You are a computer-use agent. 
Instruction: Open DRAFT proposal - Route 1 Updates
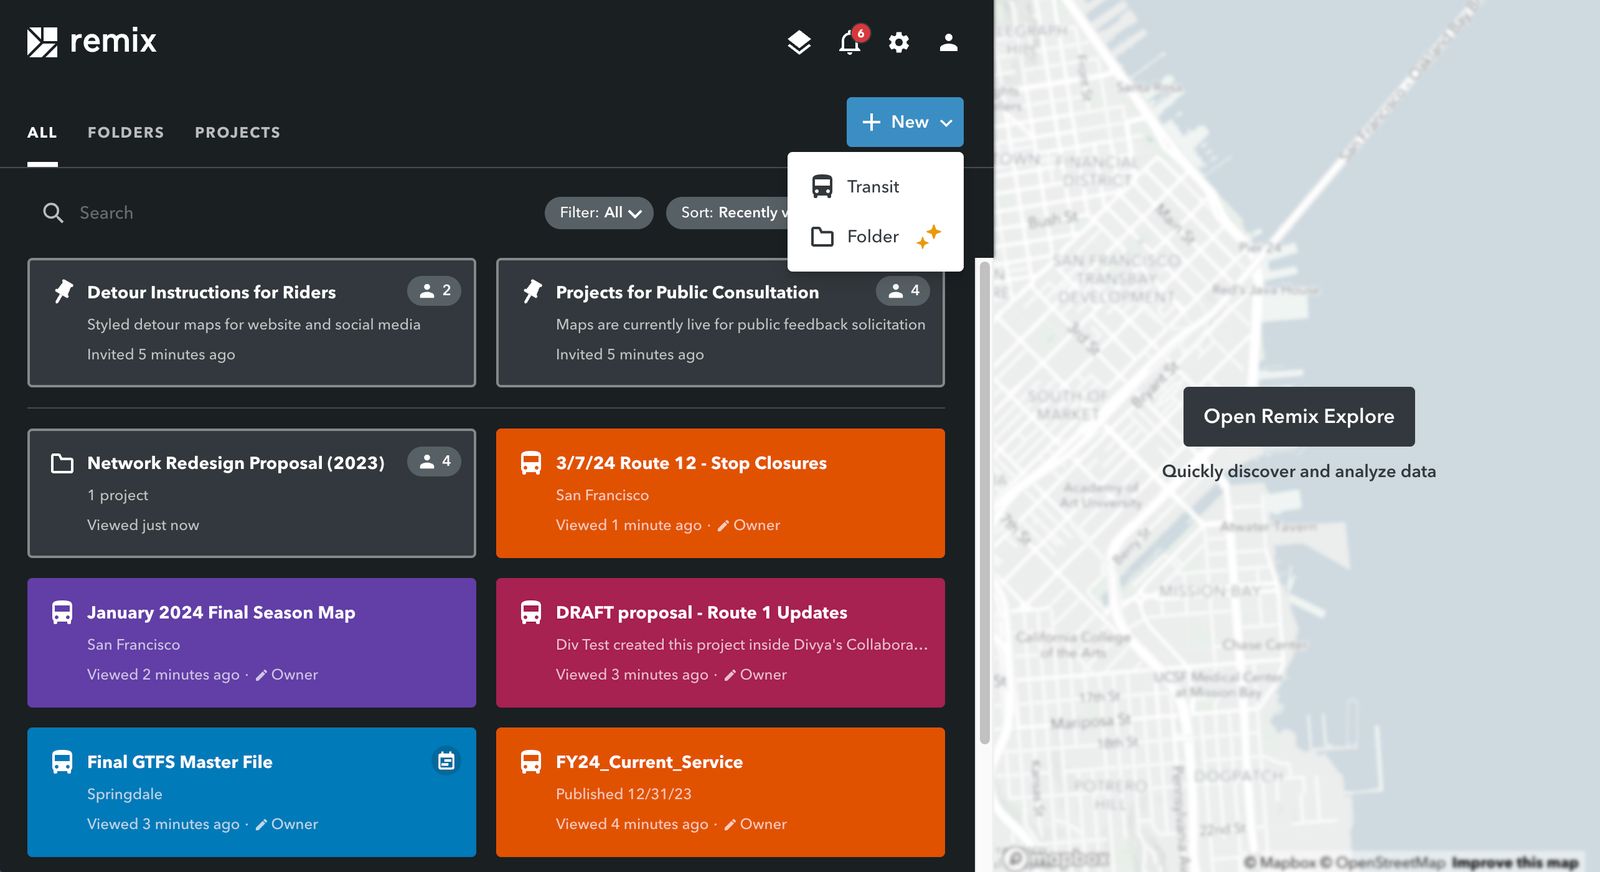click(720, 642)
